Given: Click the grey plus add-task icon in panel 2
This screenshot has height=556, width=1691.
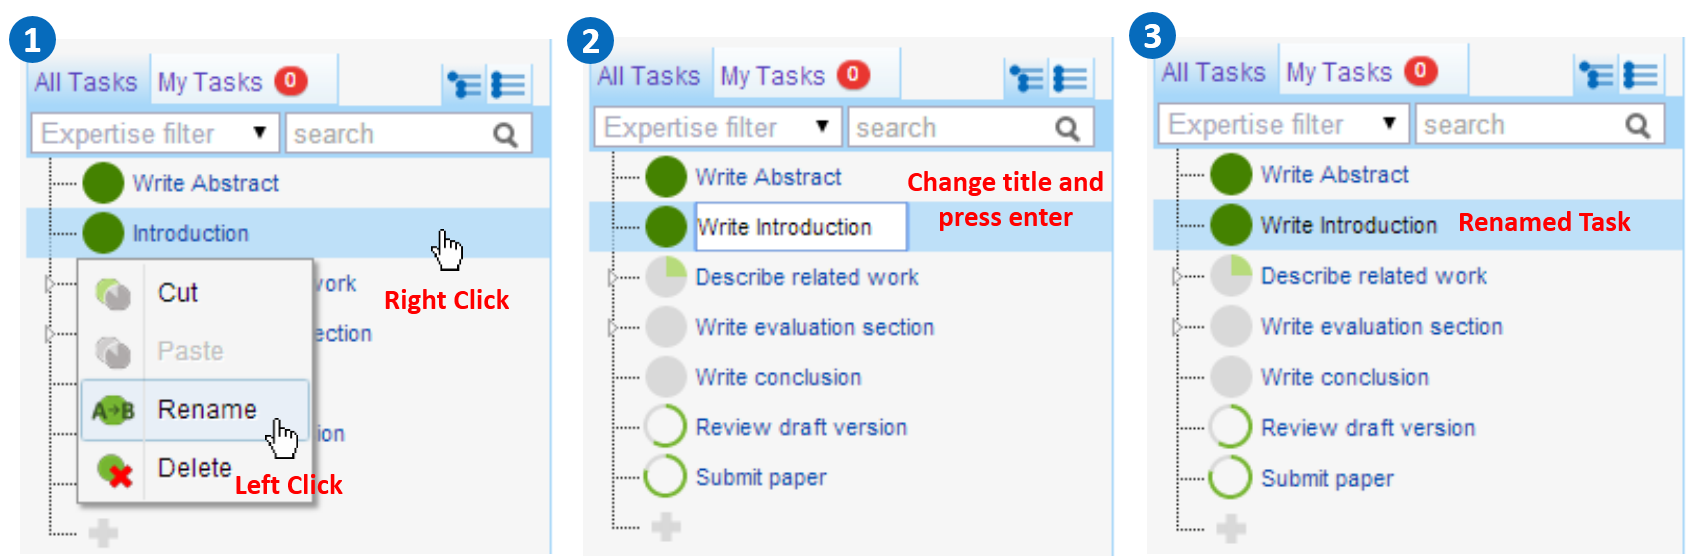Looking at the screenshot, I should 666,526.
